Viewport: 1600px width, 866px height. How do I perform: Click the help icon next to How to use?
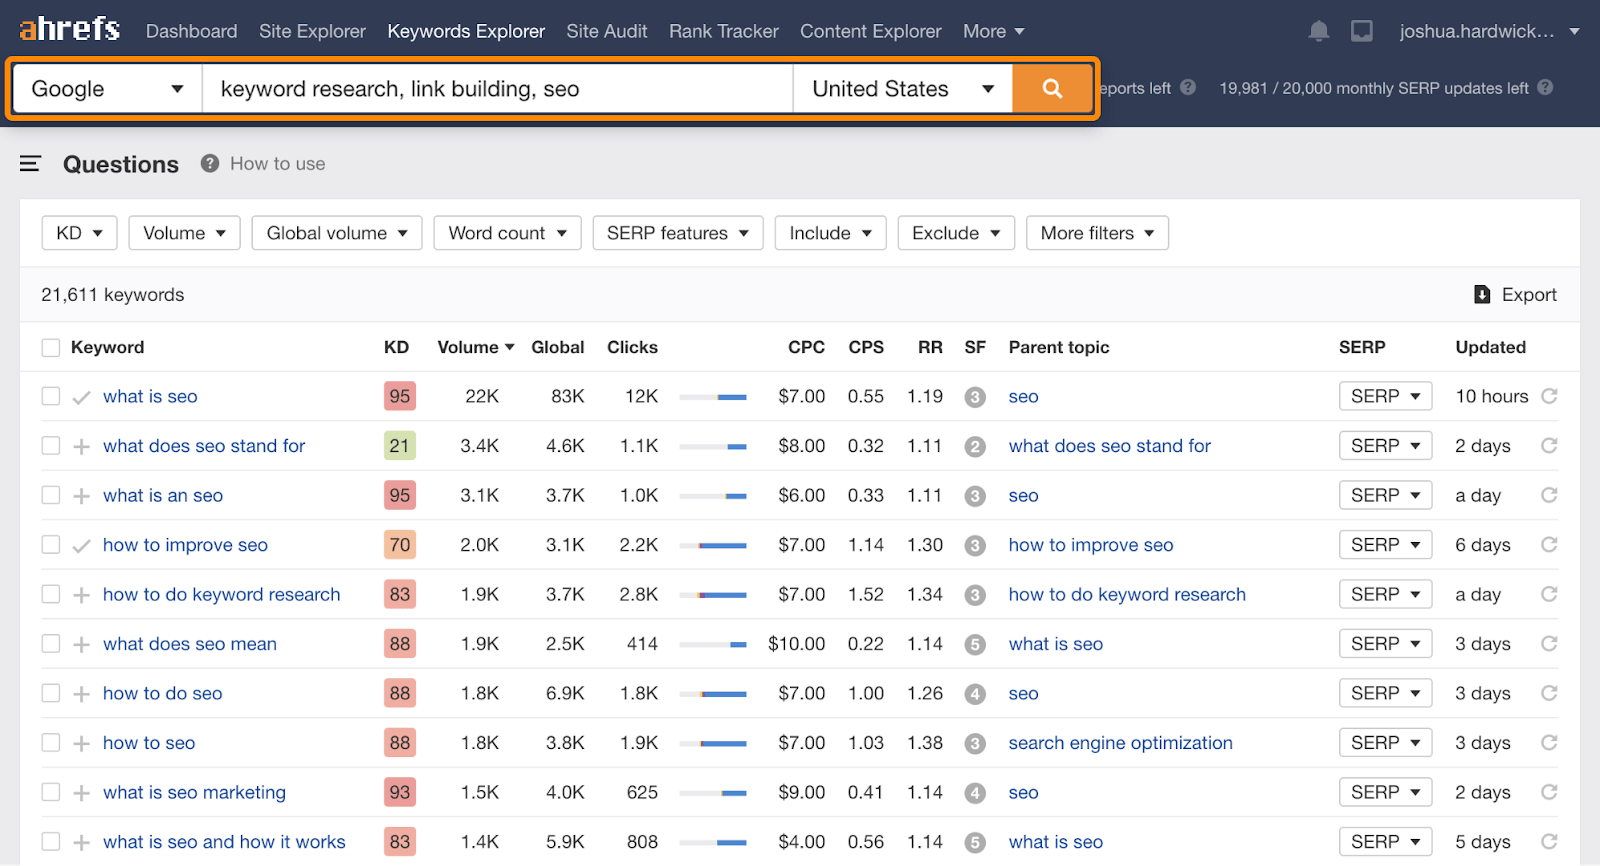[x=209, y=163]
